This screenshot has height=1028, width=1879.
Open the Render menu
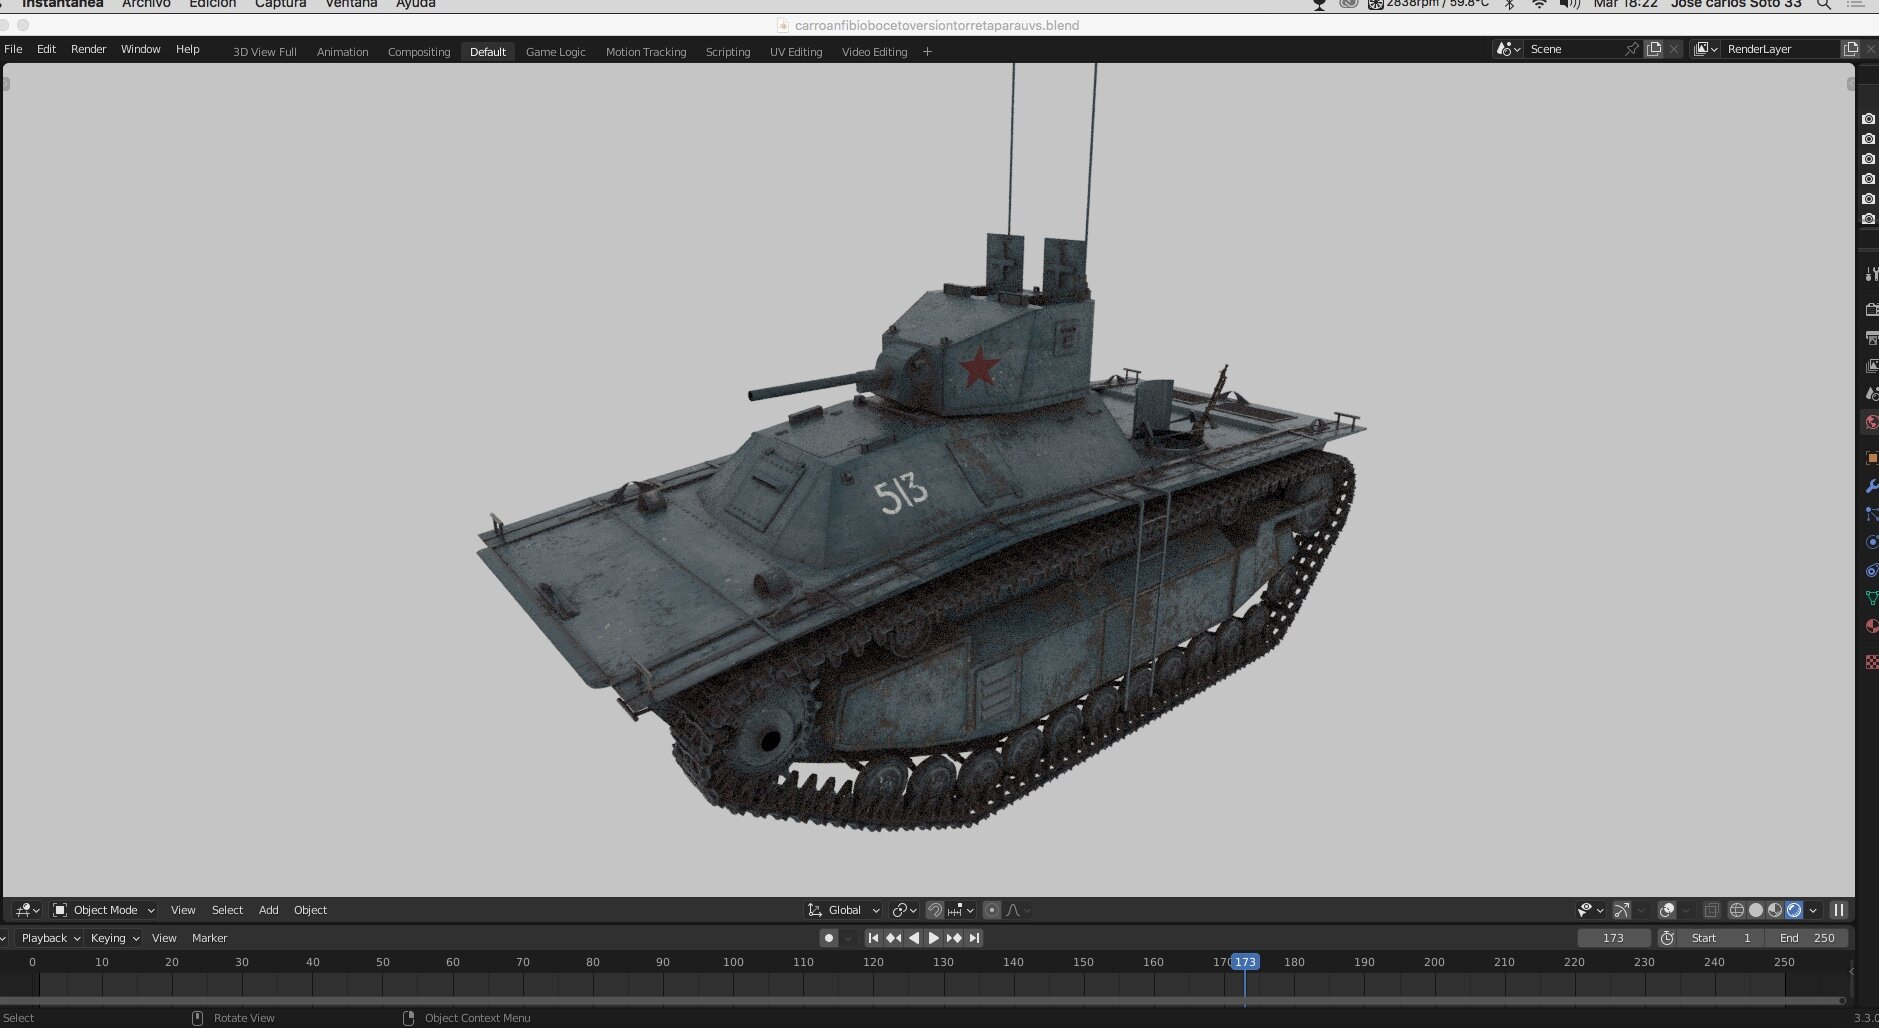point(88,49)
